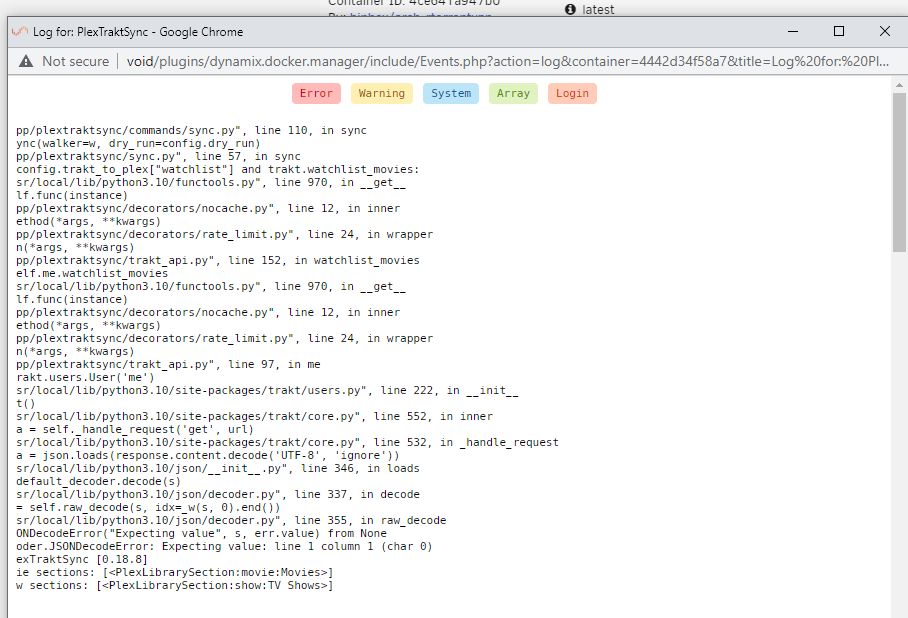This screenshot has width=908, height=618.
Task: Click the json/__init__.py line 346 loads entry
Action: pyautogui.click(x=218, y=468)
